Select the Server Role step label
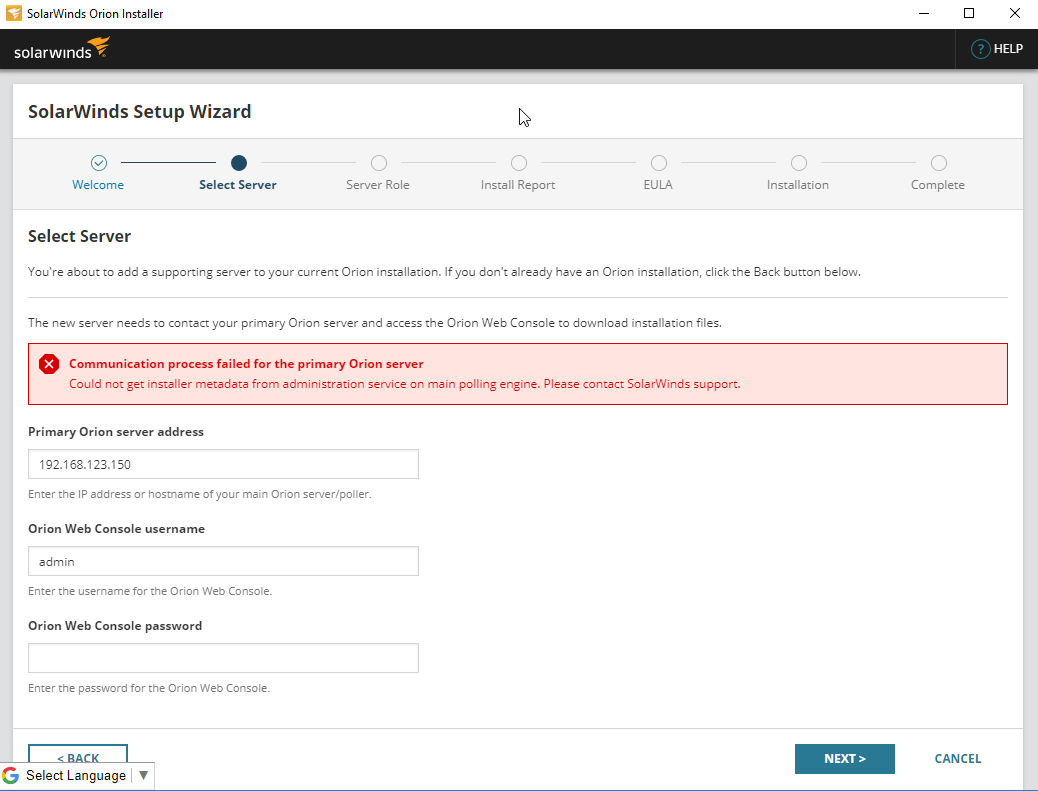Viewport: 1038px width, 791px height. pyautogui.click(x=378, y=185)
